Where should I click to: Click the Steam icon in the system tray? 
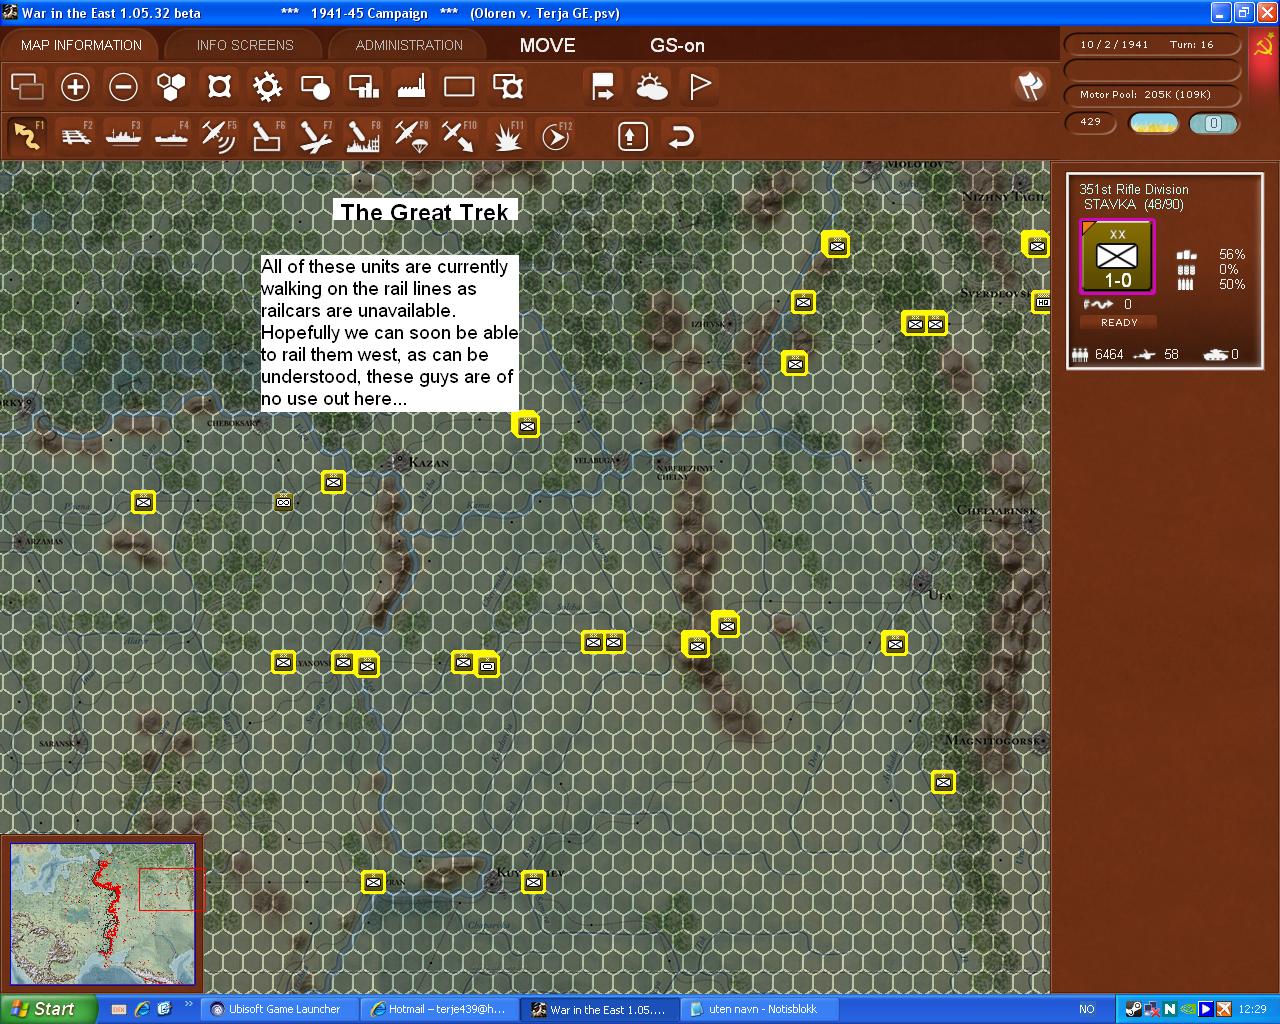coord(1134,1009)
